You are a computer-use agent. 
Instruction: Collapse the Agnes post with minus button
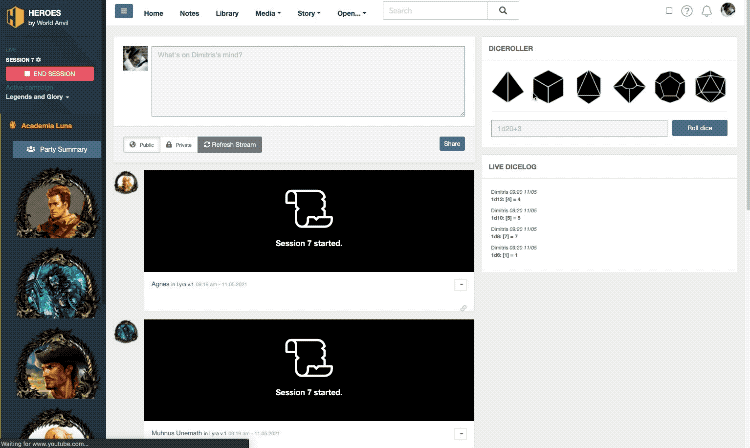[460, 284]
